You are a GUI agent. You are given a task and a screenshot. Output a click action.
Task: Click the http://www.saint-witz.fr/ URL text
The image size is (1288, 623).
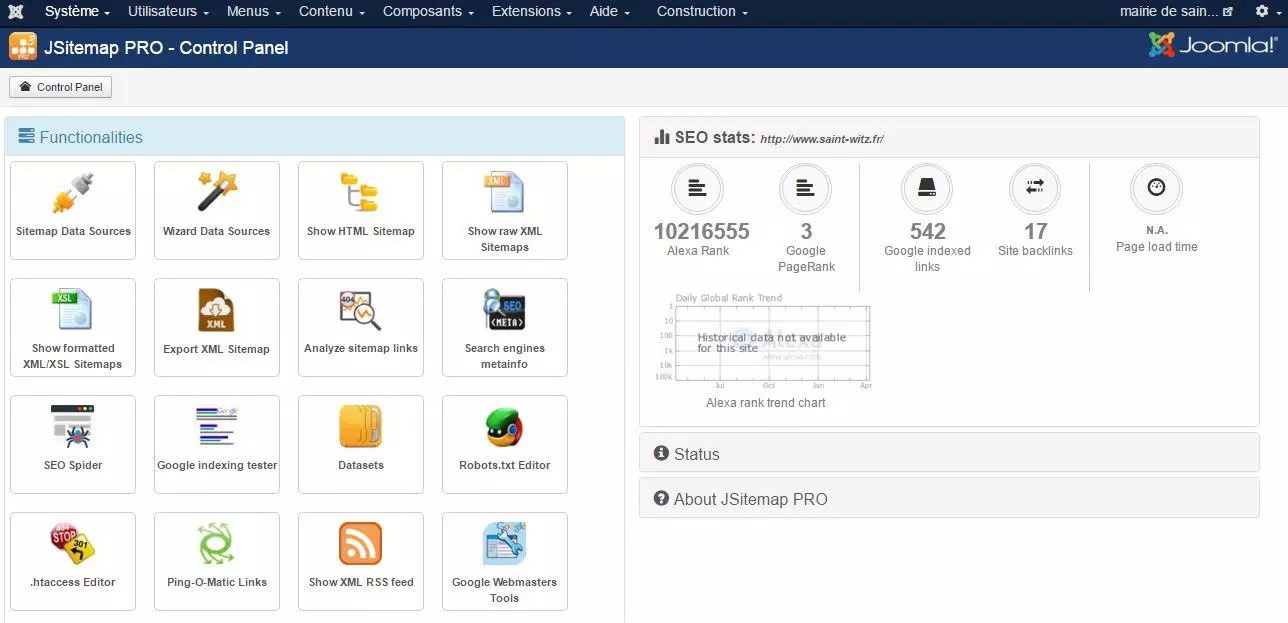(822, 139)
